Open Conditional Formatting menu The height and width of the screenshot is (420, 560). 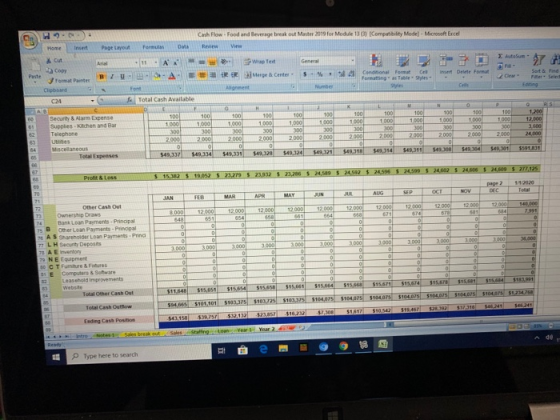(375, 67)
